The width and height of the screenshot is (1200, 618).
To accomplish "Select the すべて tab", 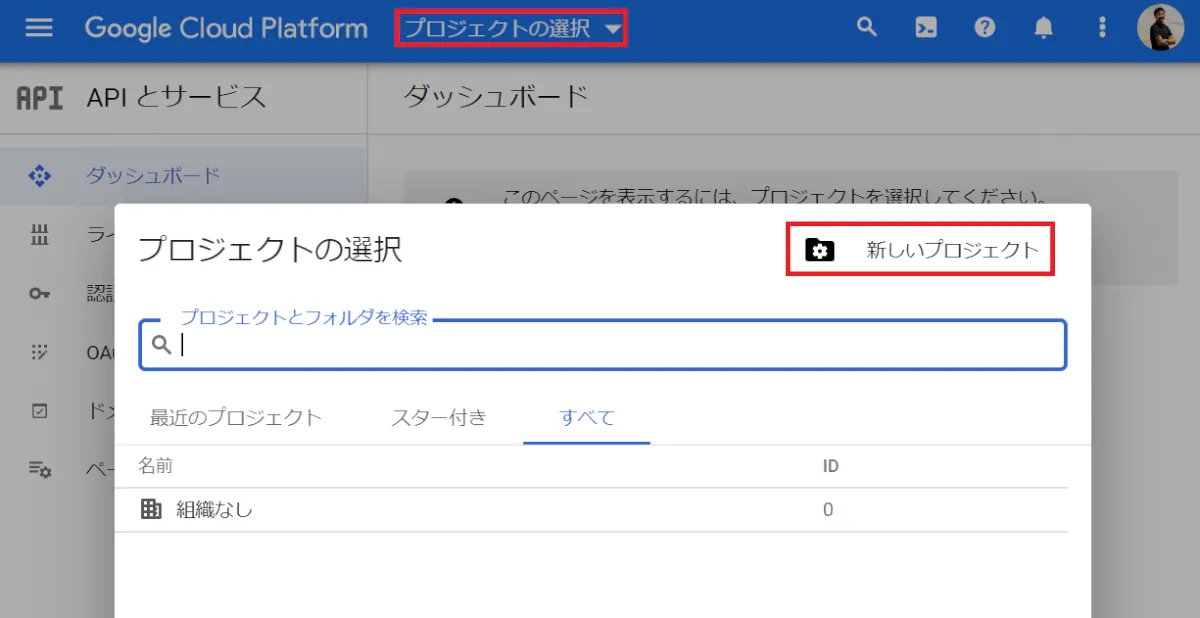I will [587, 417].
